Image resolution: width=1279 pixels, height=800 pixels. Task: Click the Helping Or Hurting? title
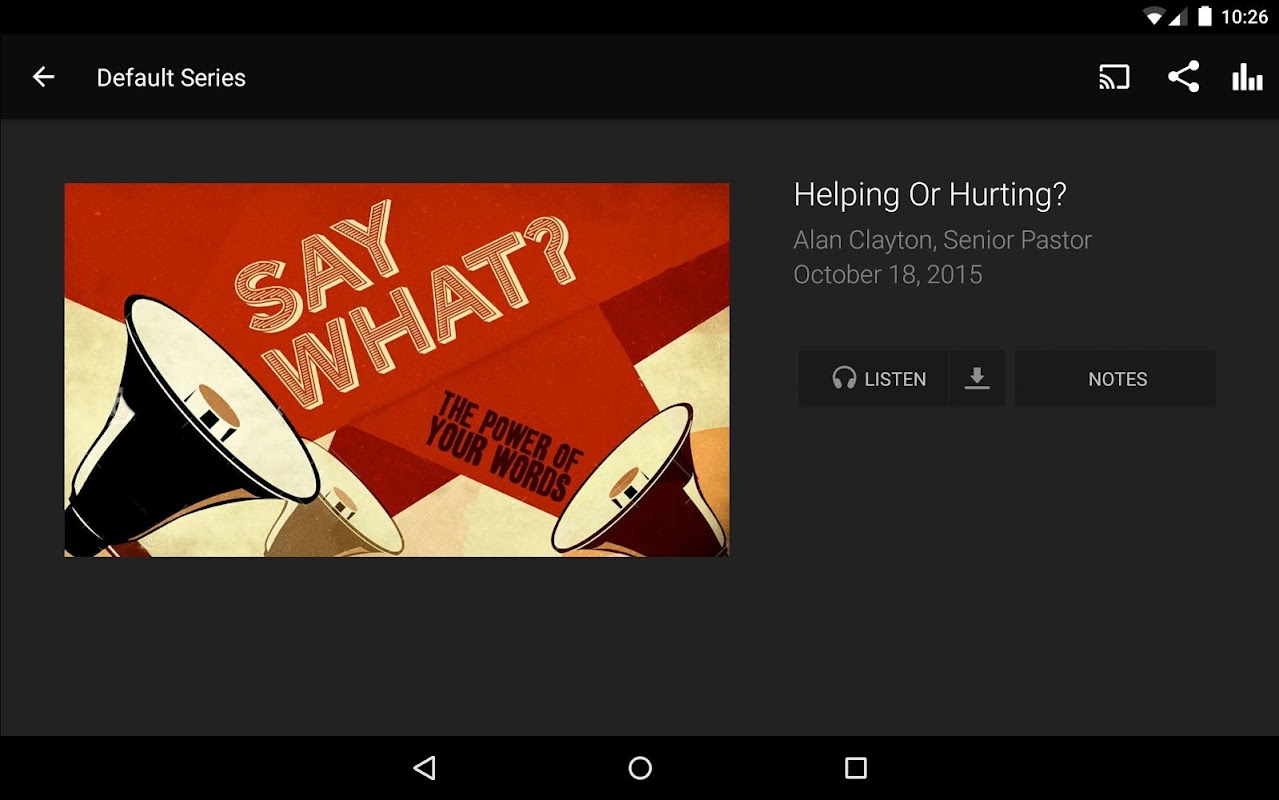click(x=930, y=195)
